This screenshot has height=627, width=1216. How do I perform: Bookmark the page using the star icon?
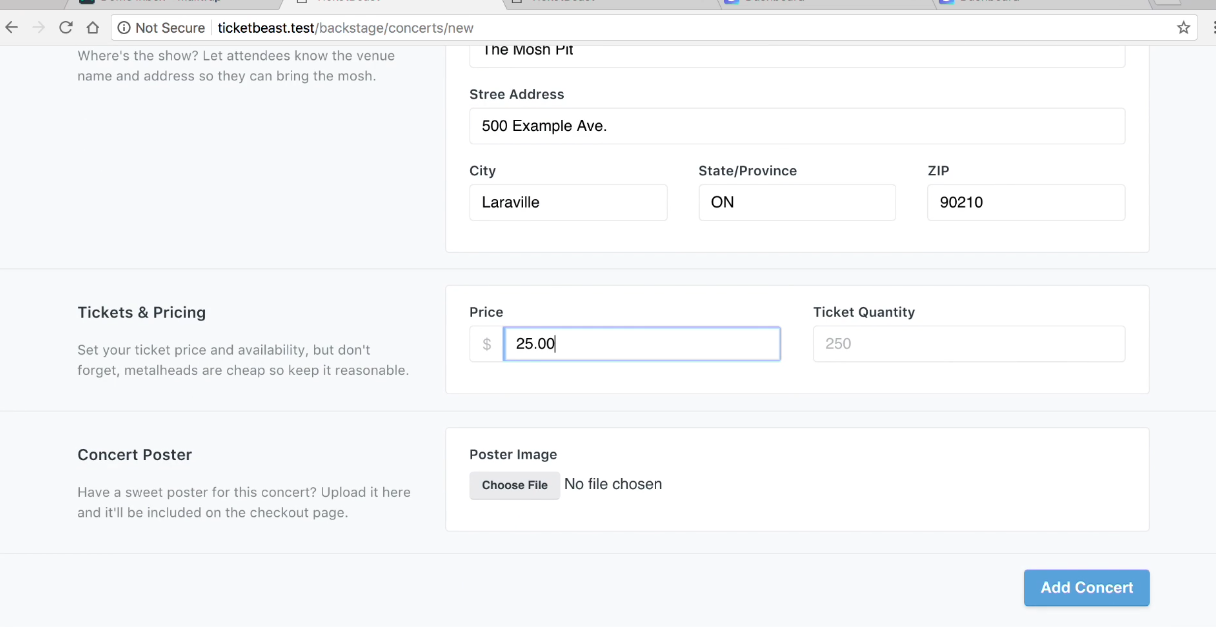[1183, 27]
